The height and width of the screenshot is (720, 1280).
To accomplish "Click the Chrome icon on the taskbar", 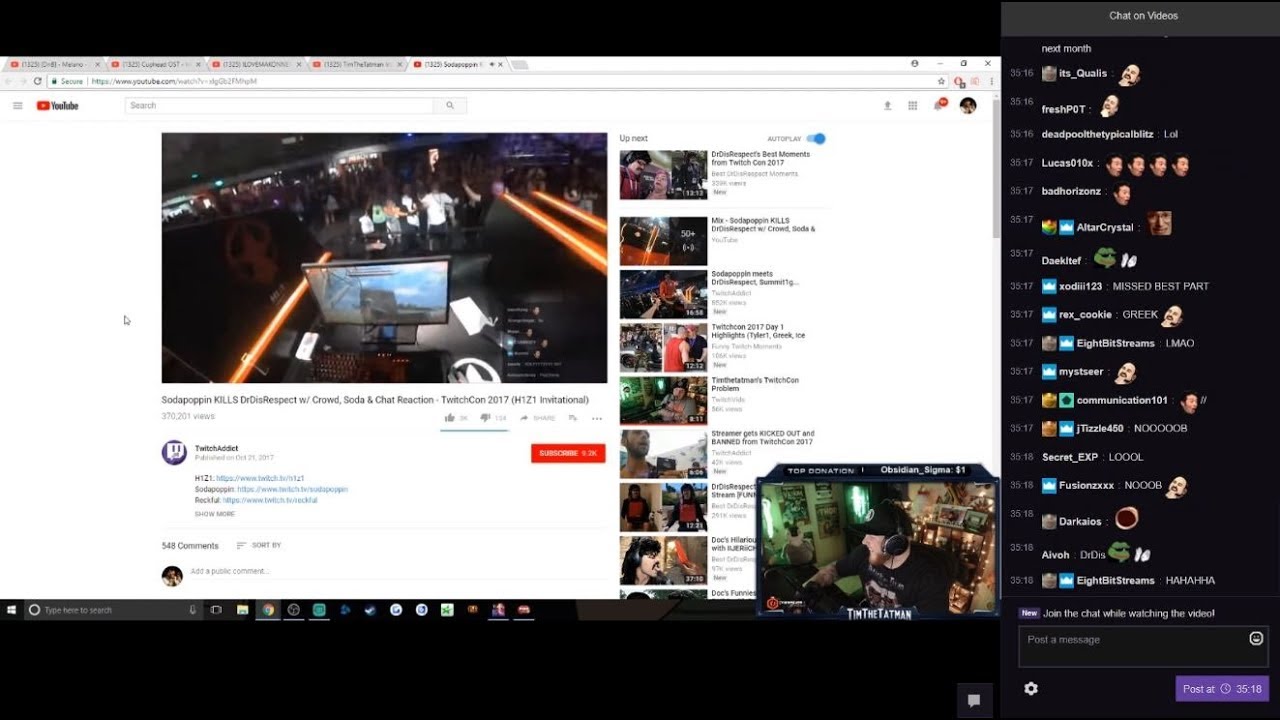I will pos(268,609).
